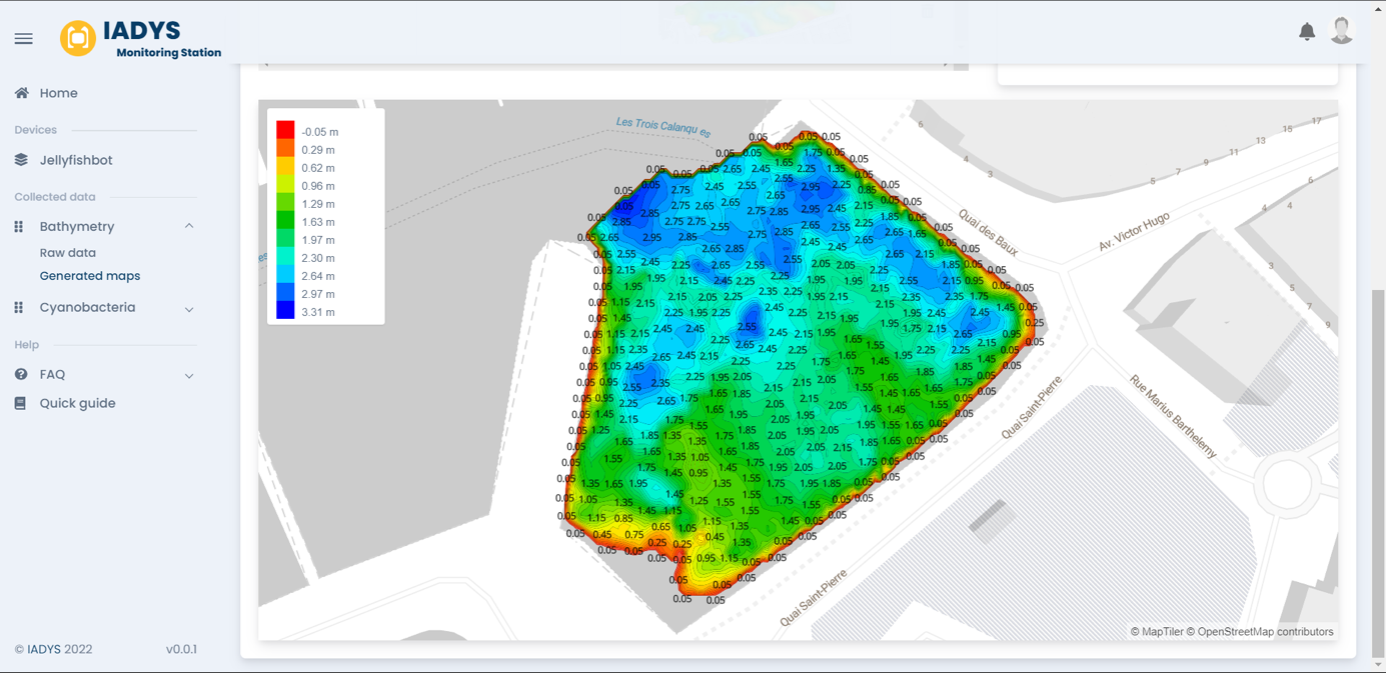Image resolution: width=1390 pixels, height=678 pixels.
Task: Click the user profile avatar
Action: tap(1341, 30)
